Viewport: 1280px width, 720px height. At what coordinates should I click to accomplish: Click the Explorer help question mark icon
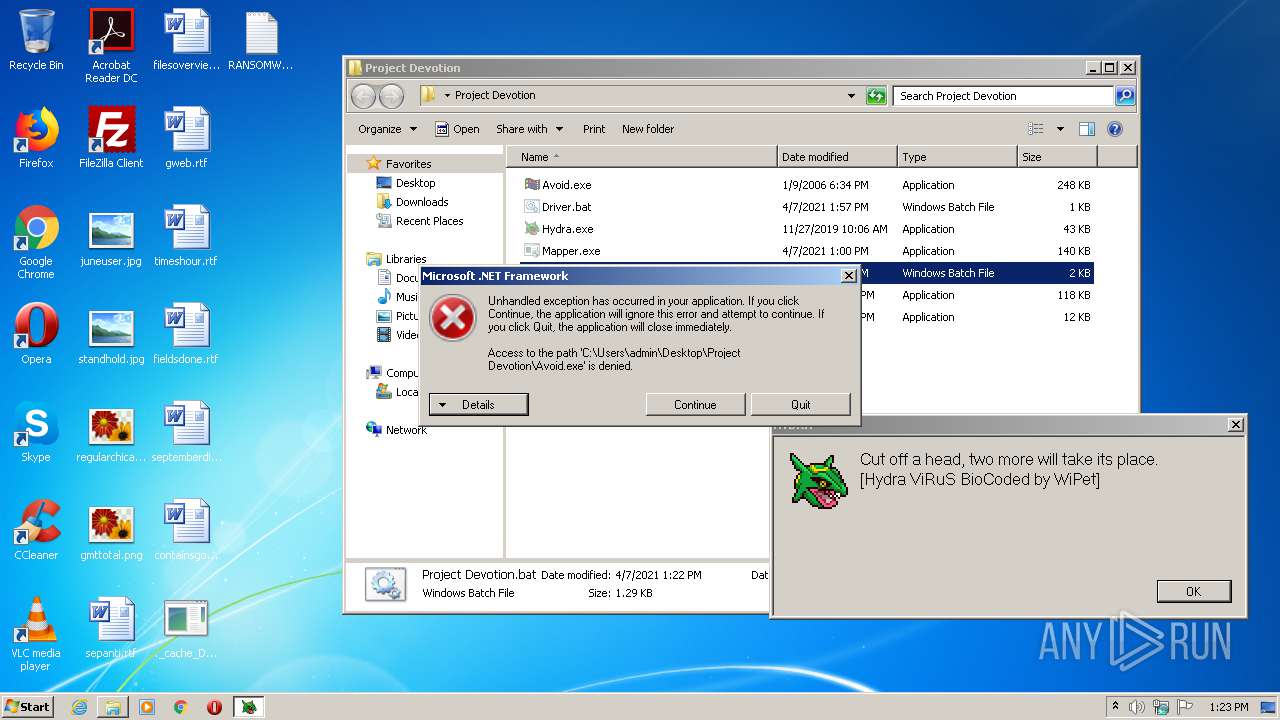coord(1115,129)
